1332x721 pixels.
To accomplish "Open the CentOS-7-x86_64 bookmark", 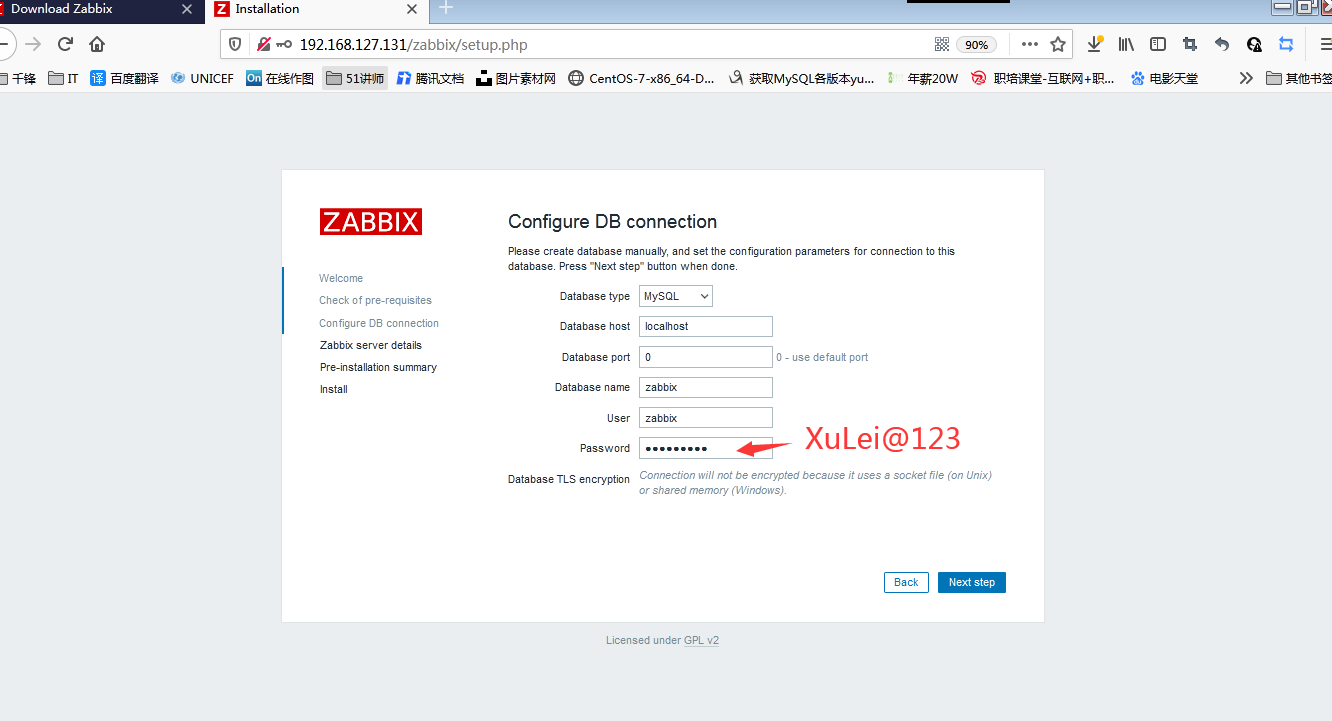I will [641, 78].
